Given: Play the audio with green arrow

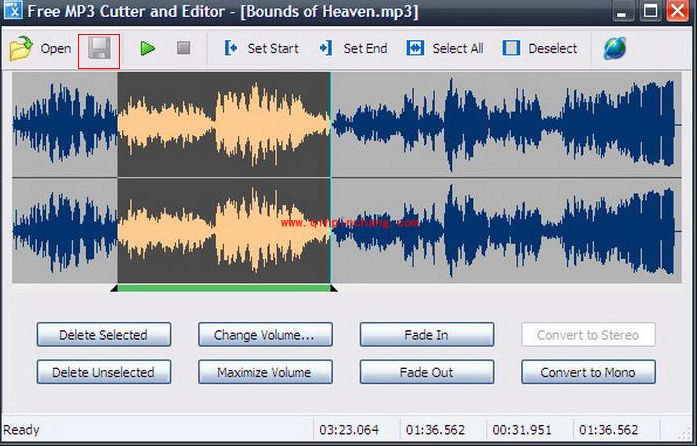Looking at the screenshot, I should click(148, 48).
